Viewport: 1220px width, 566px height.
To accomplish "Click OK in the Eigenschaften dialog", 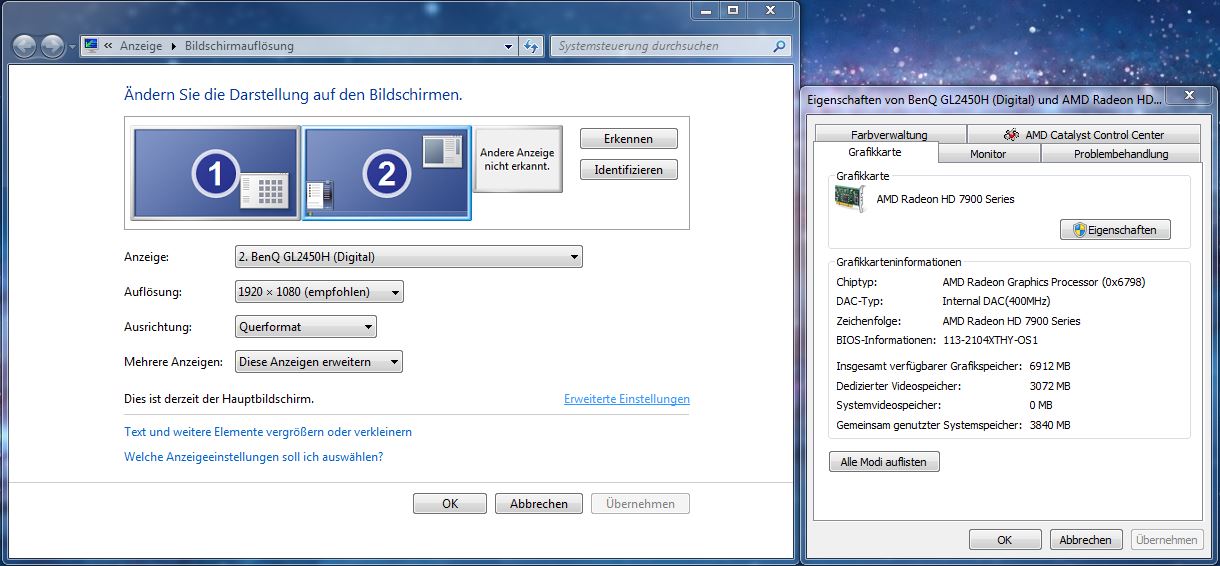I will tap(1005, 540).
